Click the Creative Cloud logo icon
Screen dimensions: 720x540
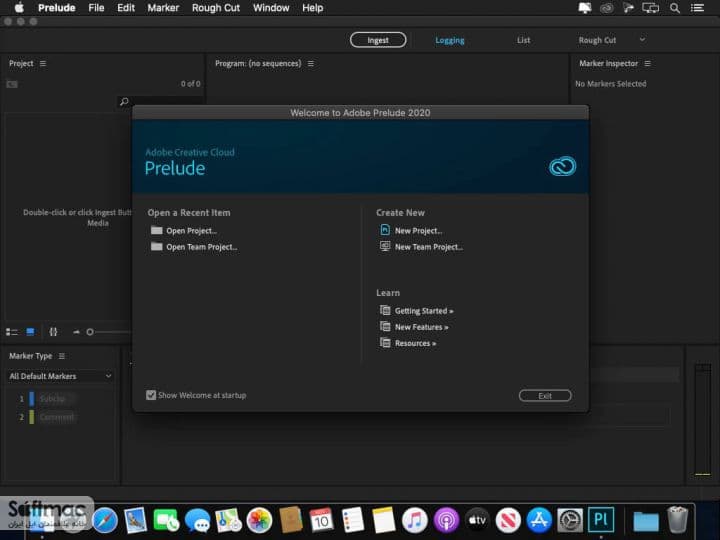click(x=562, y=166)
